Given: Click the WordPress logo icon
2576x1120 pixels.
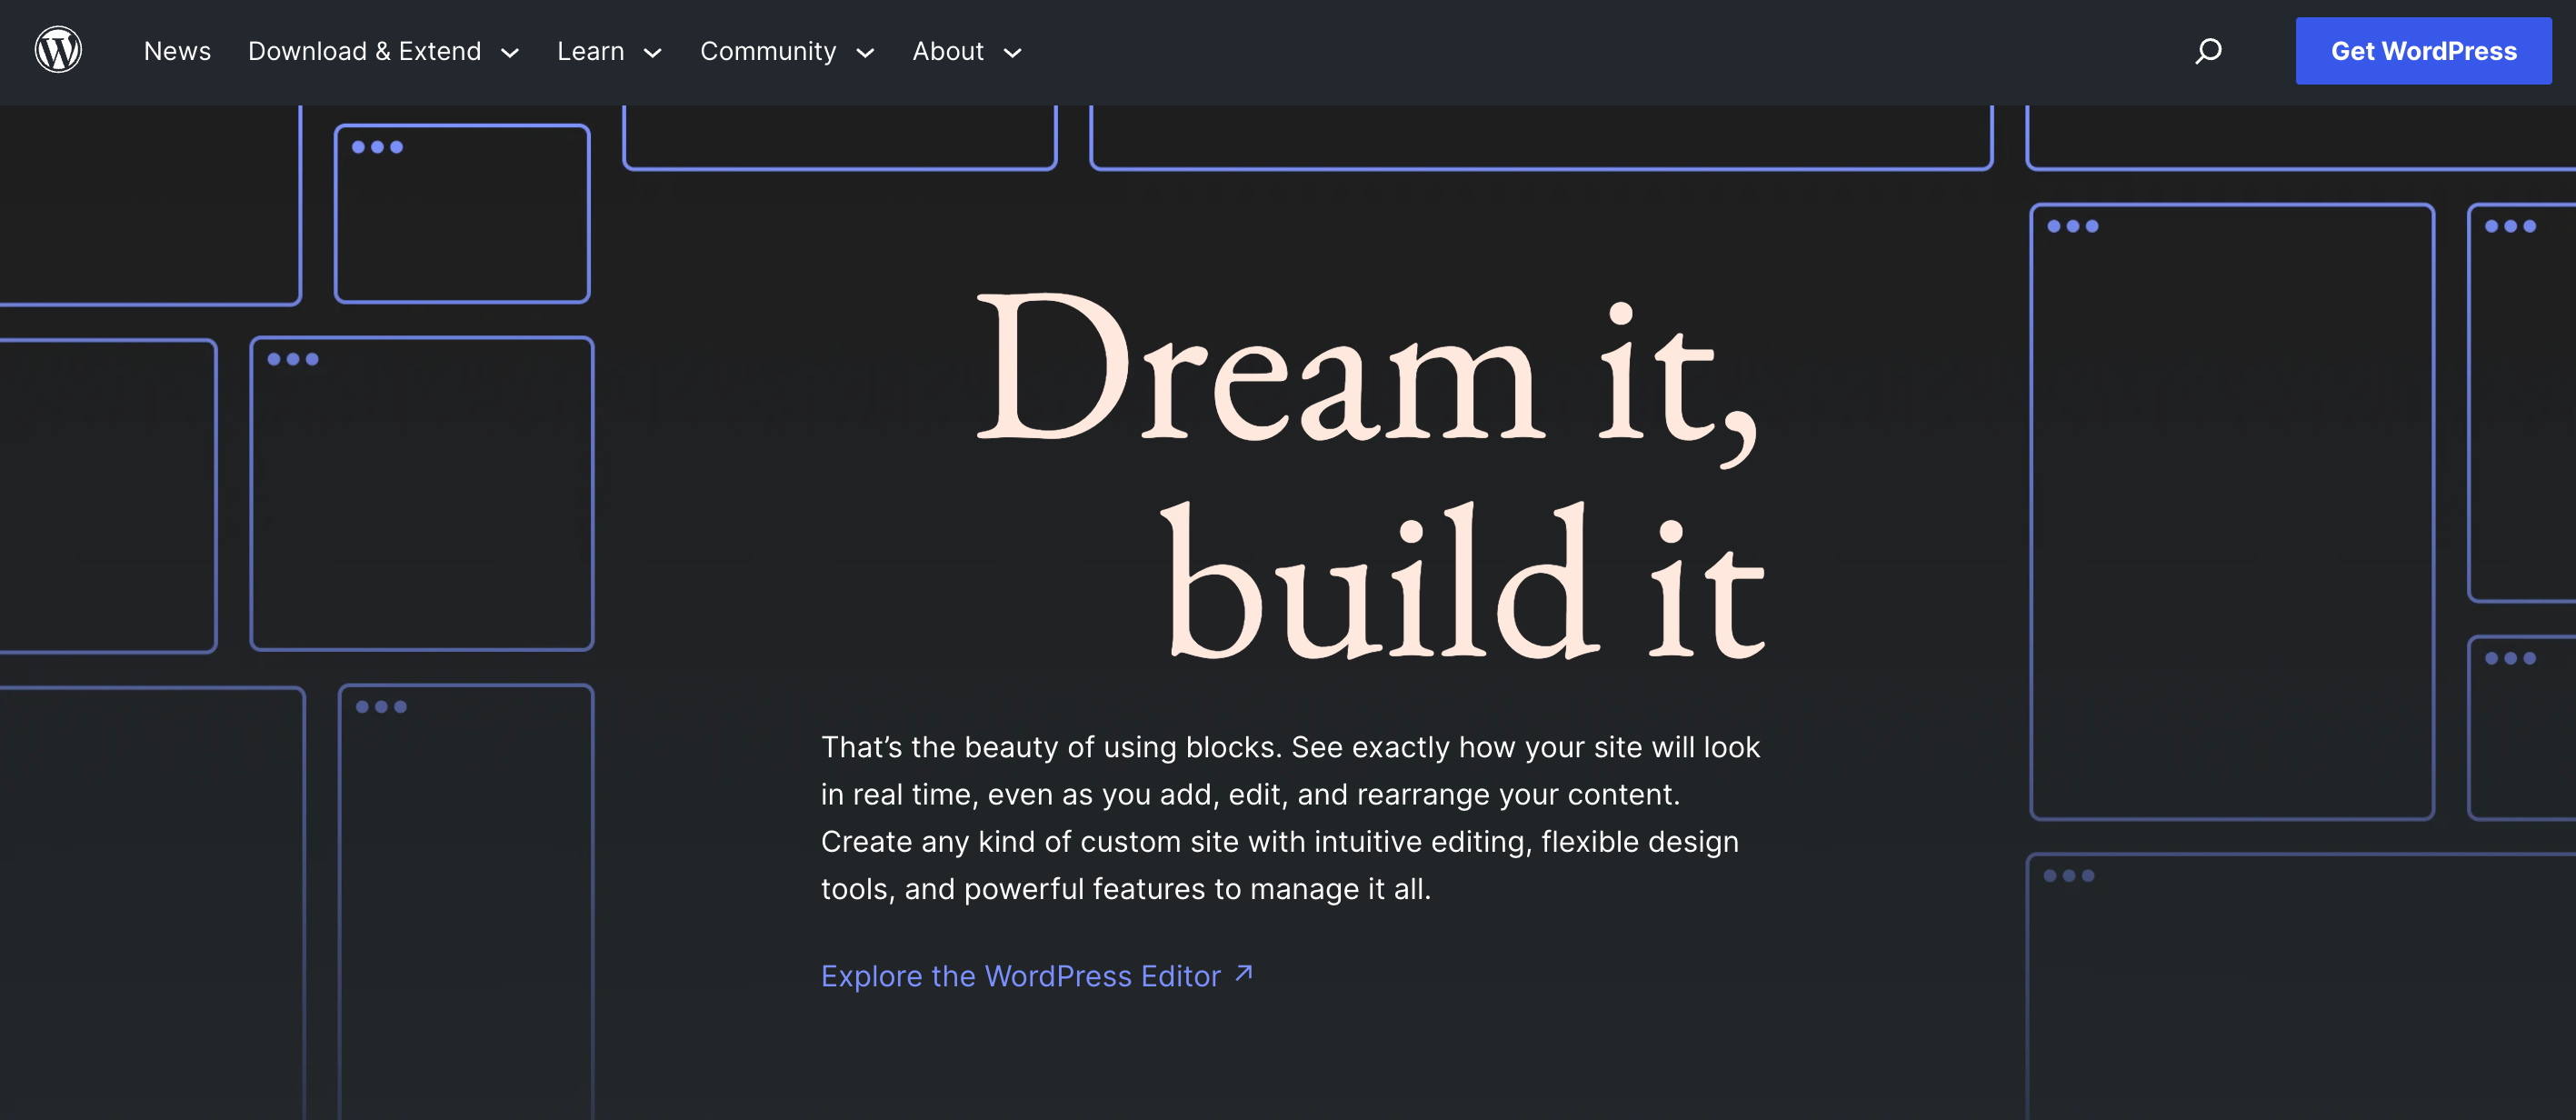Looking at the screenshot, I should click(x=58, y=50).
